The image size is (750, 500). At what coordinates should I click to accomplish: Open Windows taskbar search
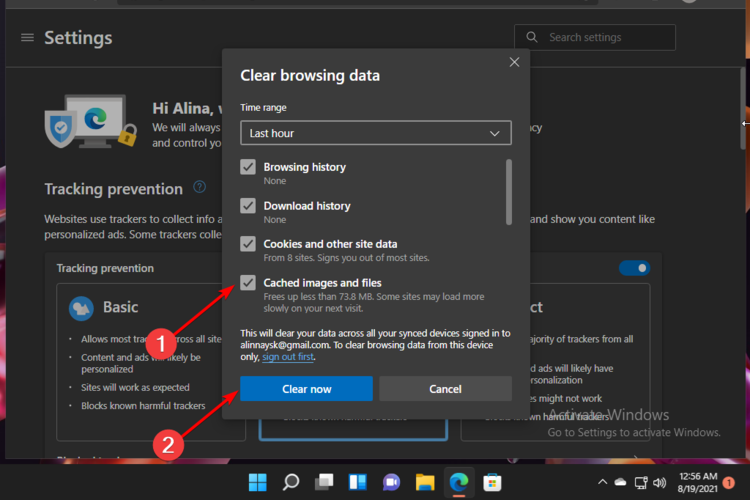(x=291, y=482)
